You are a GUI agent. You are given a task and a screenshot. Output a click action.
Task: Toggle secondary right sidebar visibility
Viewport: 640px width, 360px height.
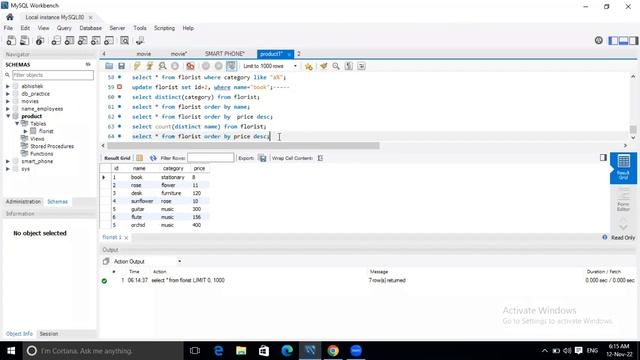(633, 40)
